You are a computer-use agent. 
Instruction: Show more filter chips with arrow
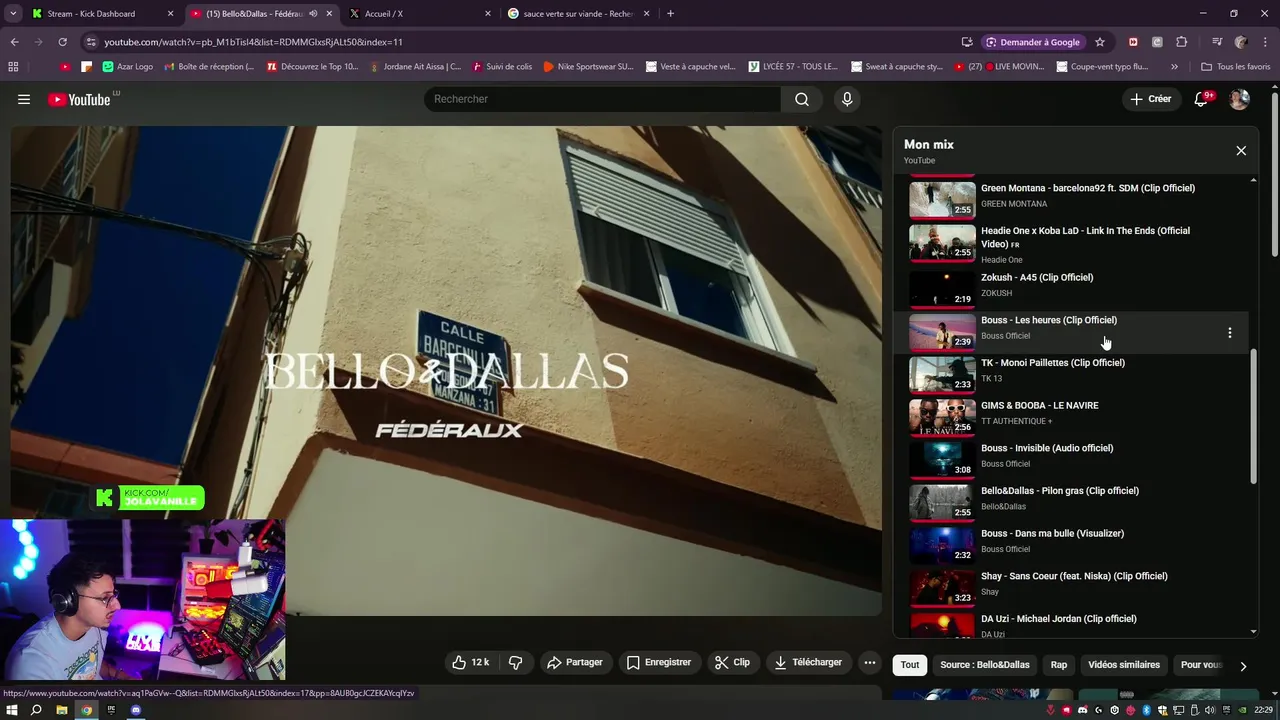pos(1243,666)
